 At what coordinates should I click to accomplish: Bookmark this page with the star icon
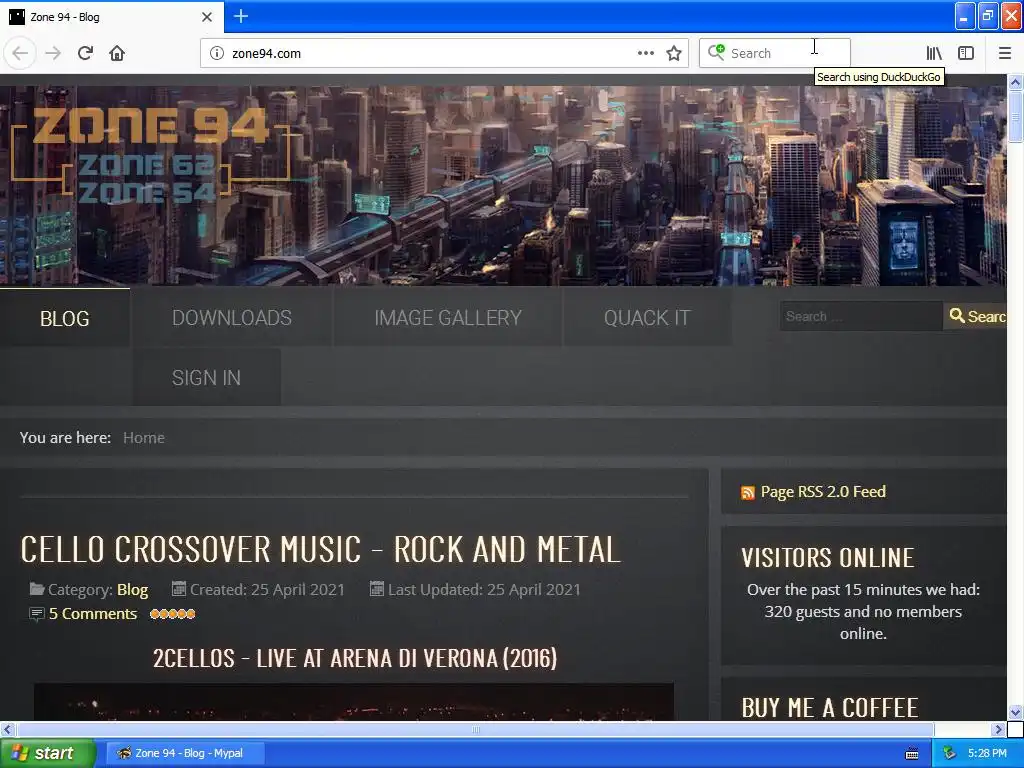click(674, 54)
